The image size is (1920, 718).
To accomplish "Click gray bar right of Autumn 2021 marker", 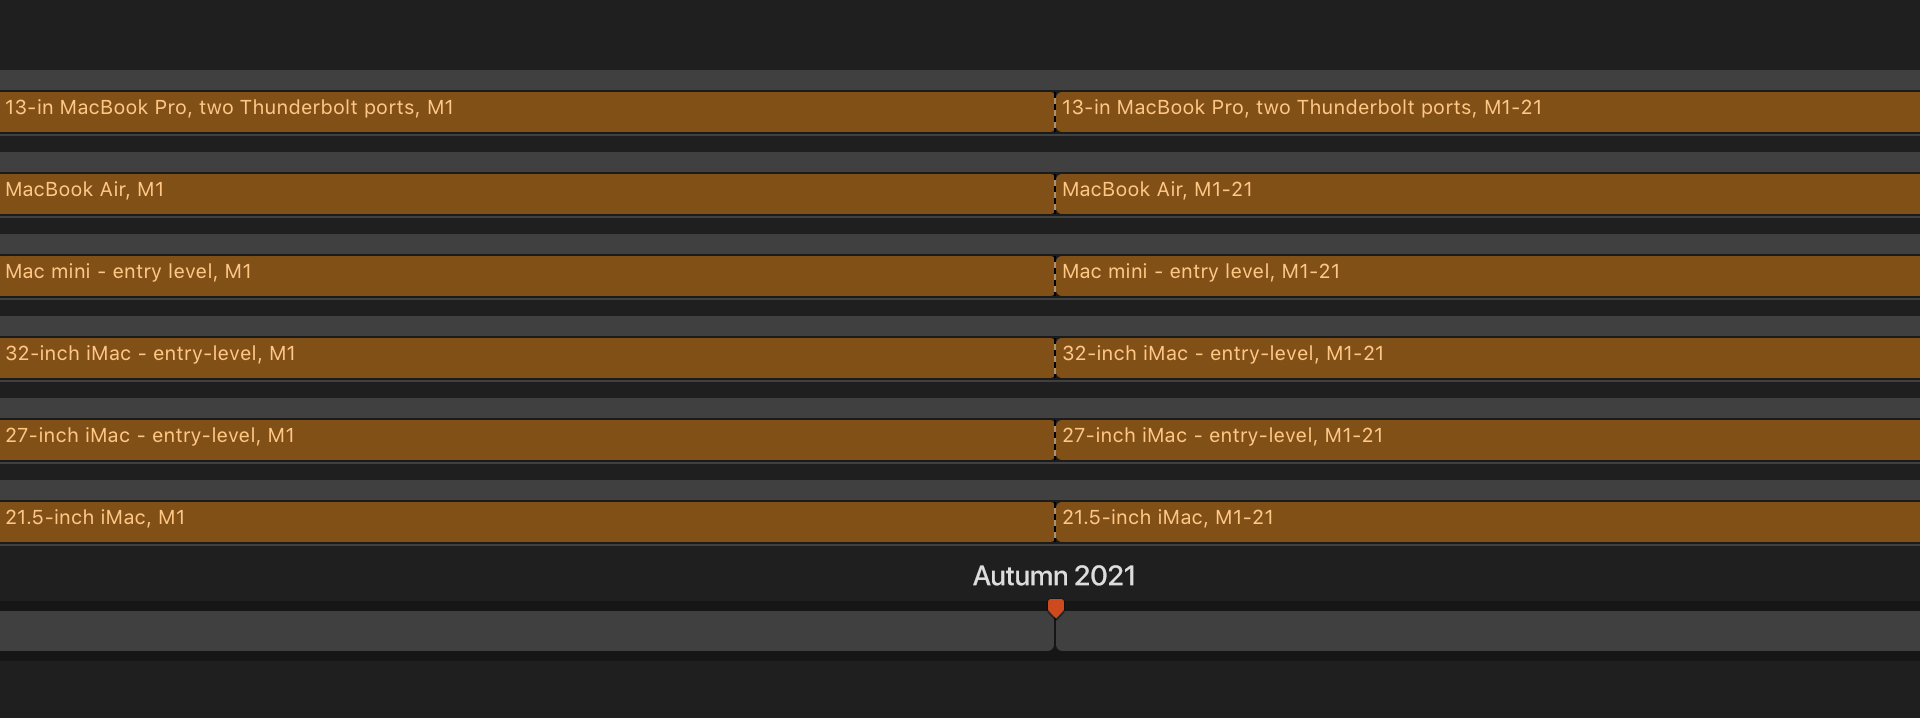I will click(x=1488, y=632).
